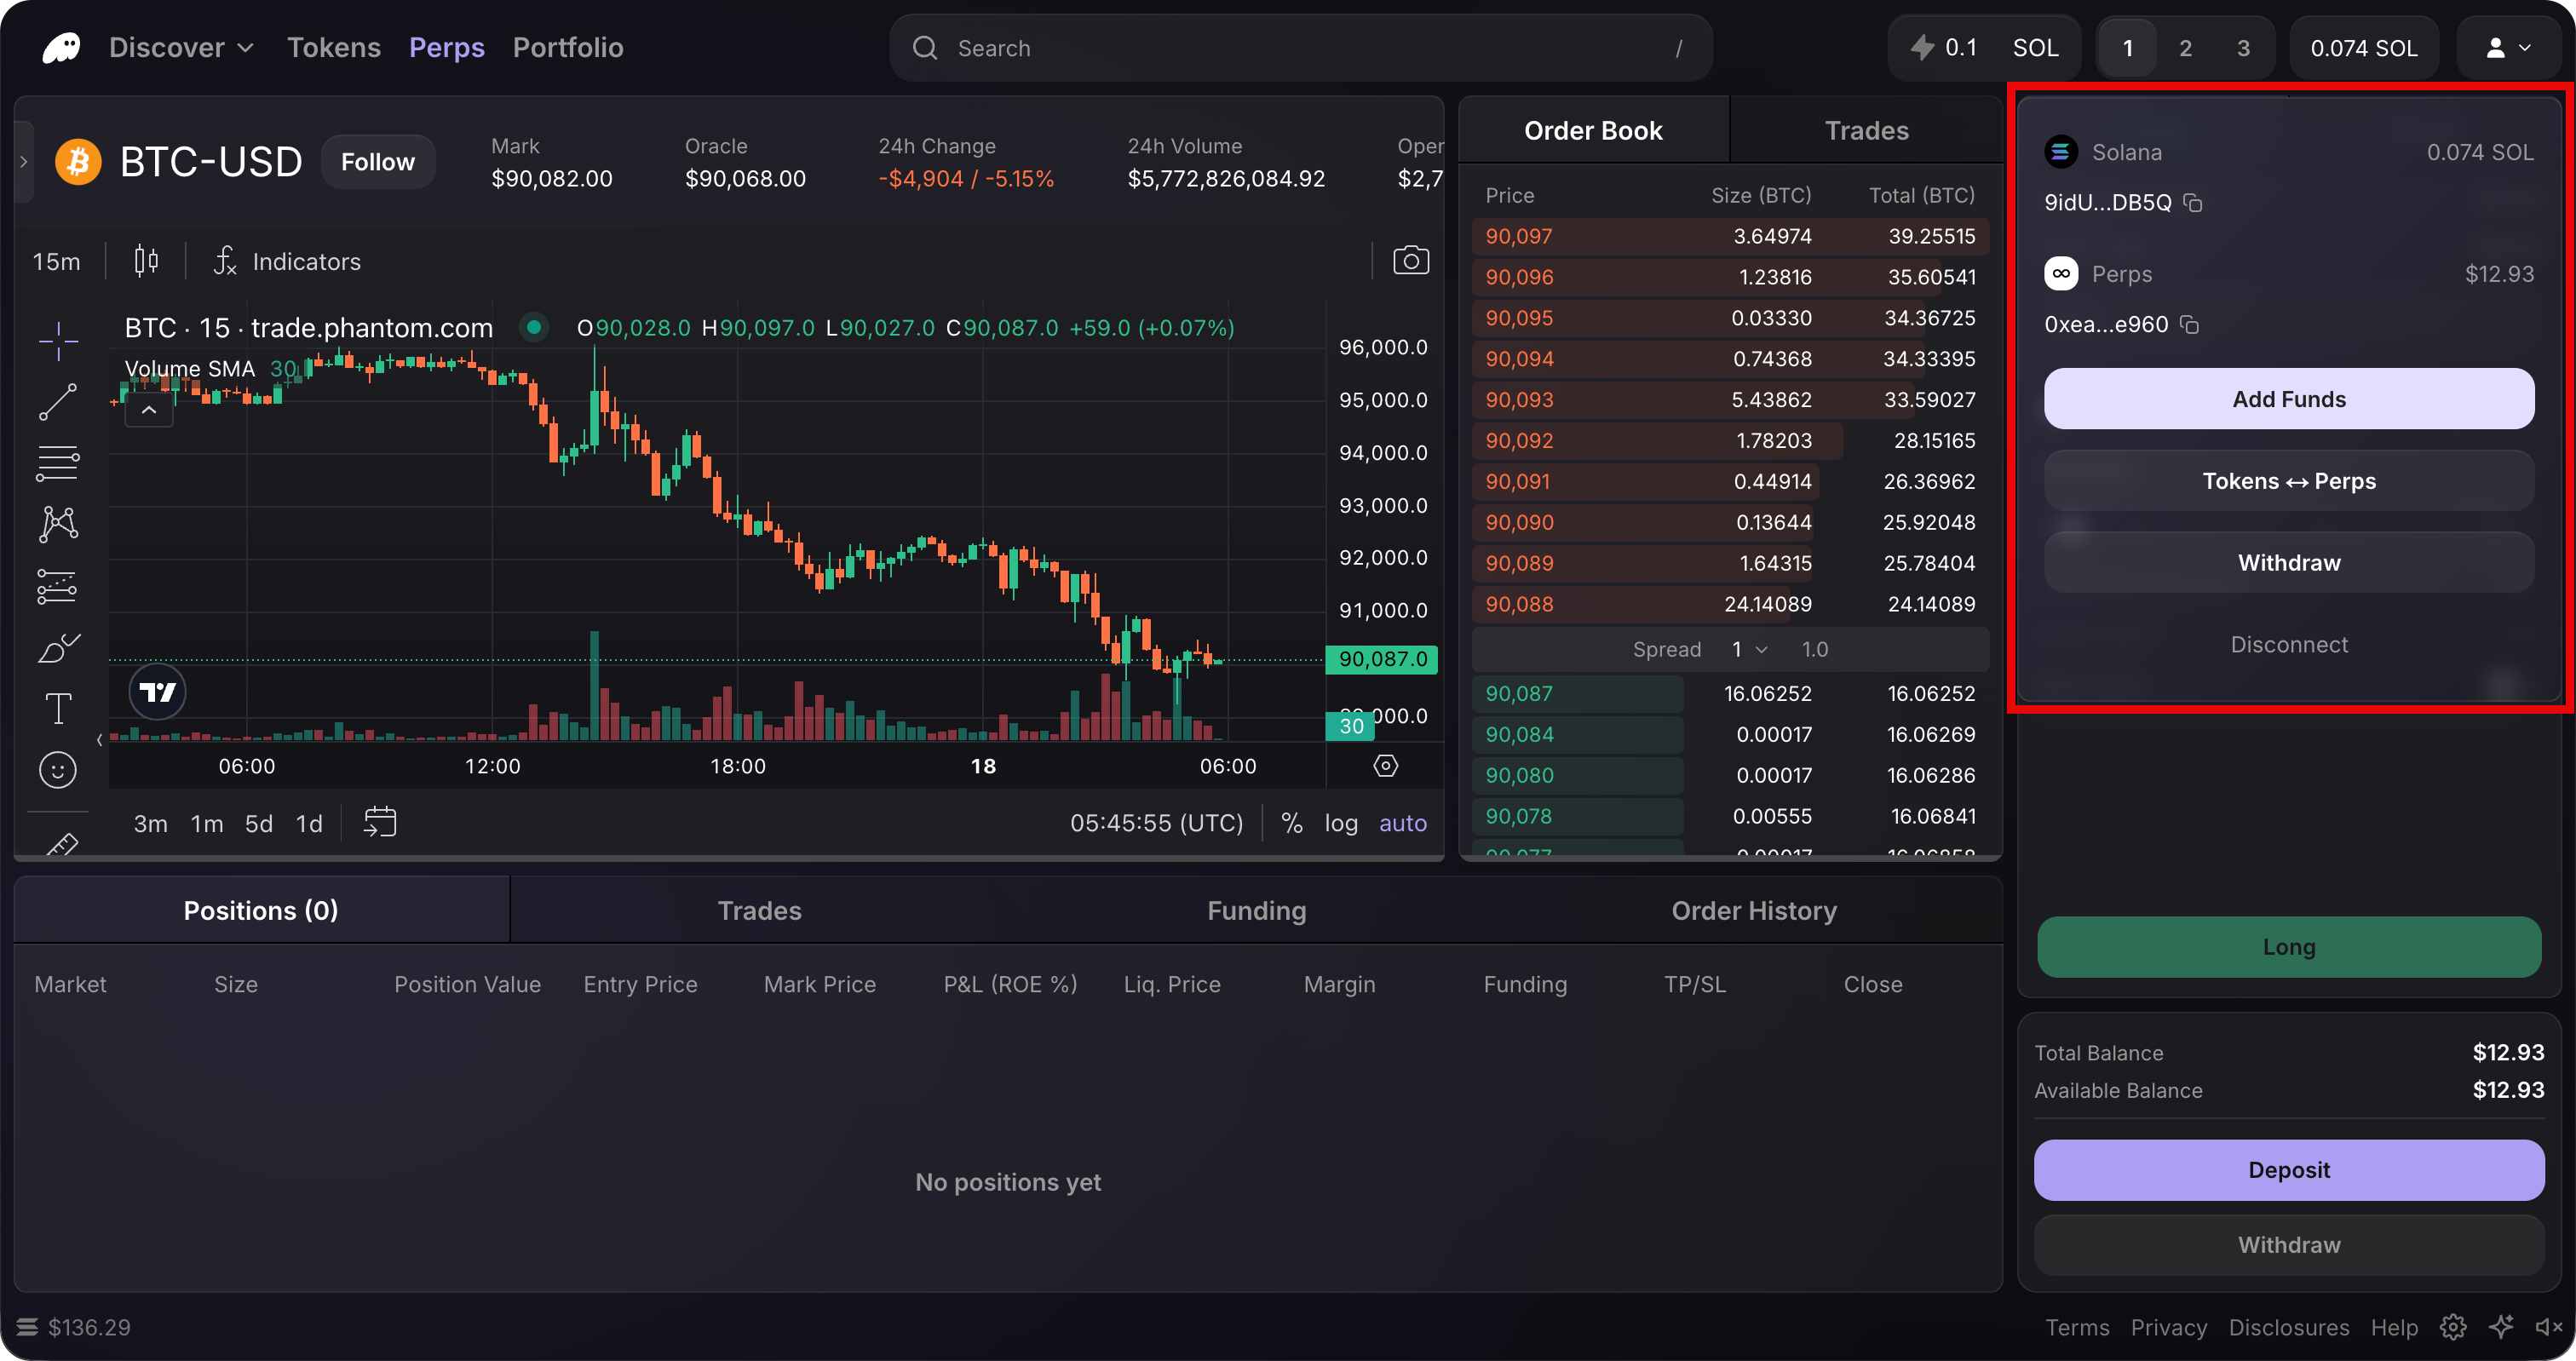2576x1361 pixels.
Task: Toggle percent scale on chart
Action: (1291, 823)
